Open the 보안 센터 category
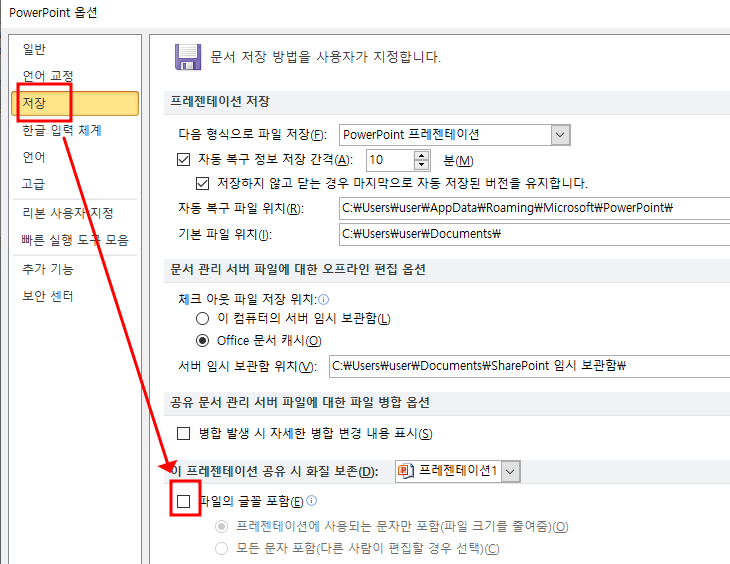The image size is (730, 564). pos(48,296)
